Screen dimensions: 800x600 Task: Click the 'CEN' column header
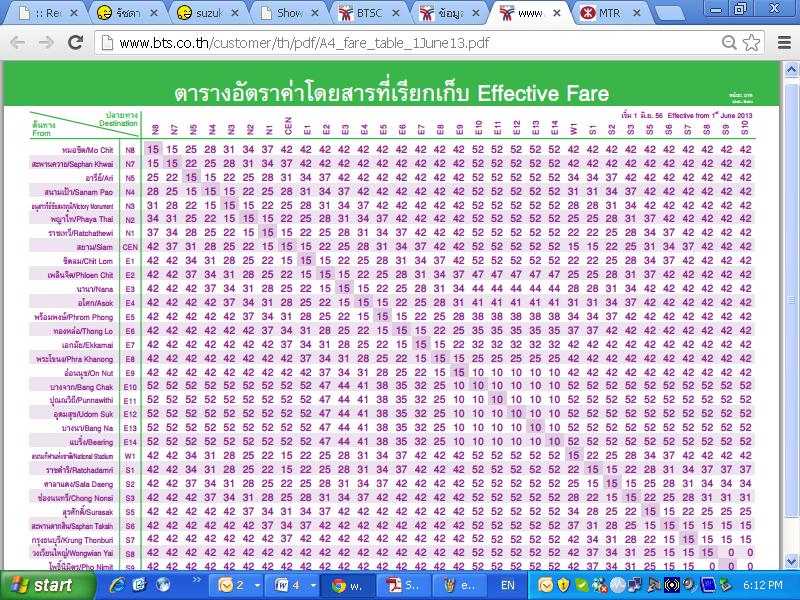point(288,127)
